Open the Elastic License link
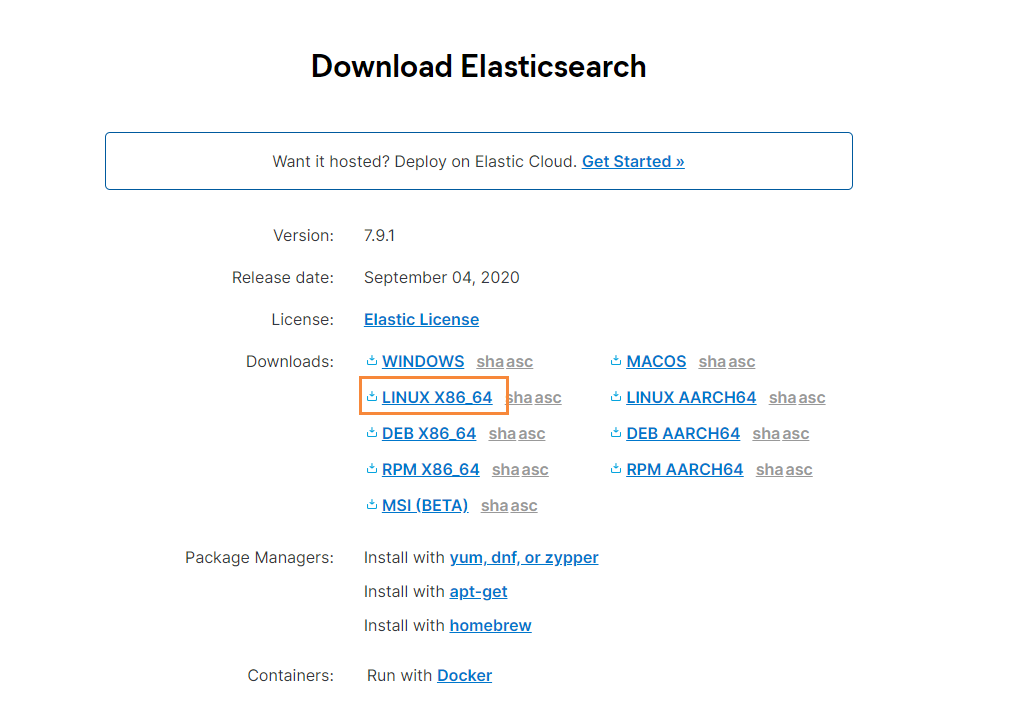Image resolution: width=1032 pixels, height=703 pixels. pyautogui.click(x=421, y=319)
